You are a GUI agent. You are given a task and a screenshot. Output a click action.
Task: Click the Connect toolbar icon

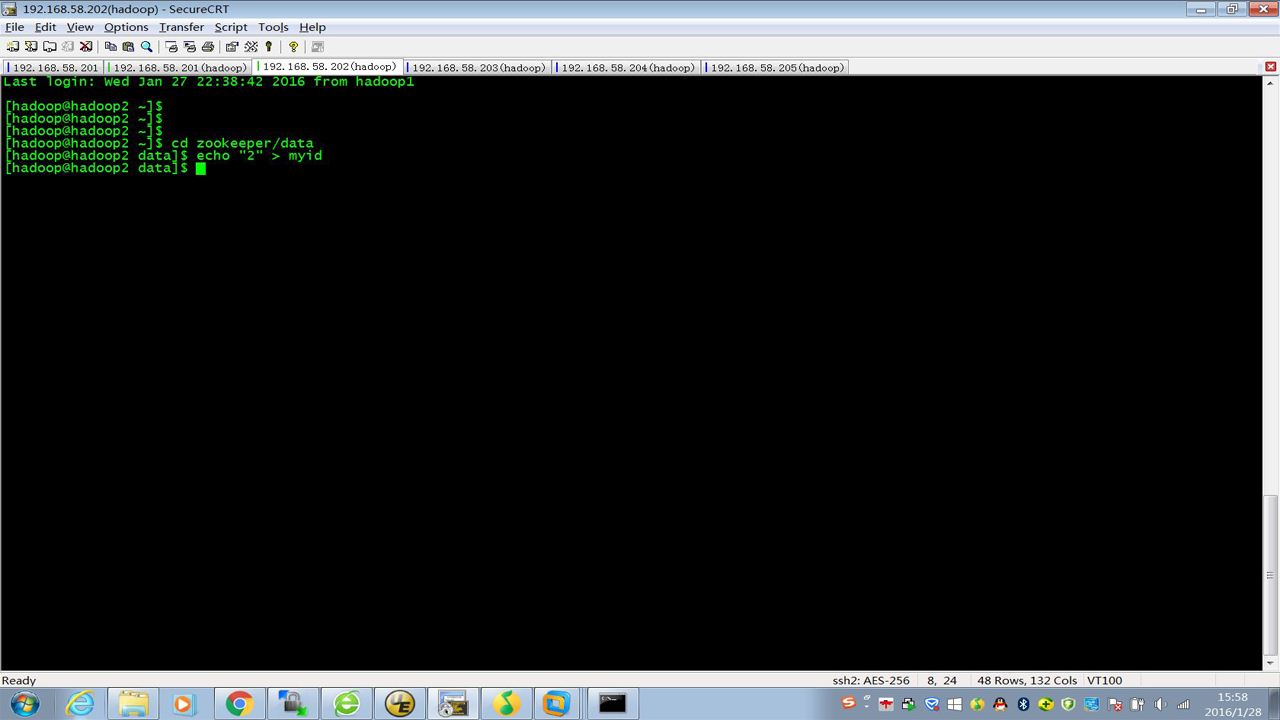coord(13,46)
